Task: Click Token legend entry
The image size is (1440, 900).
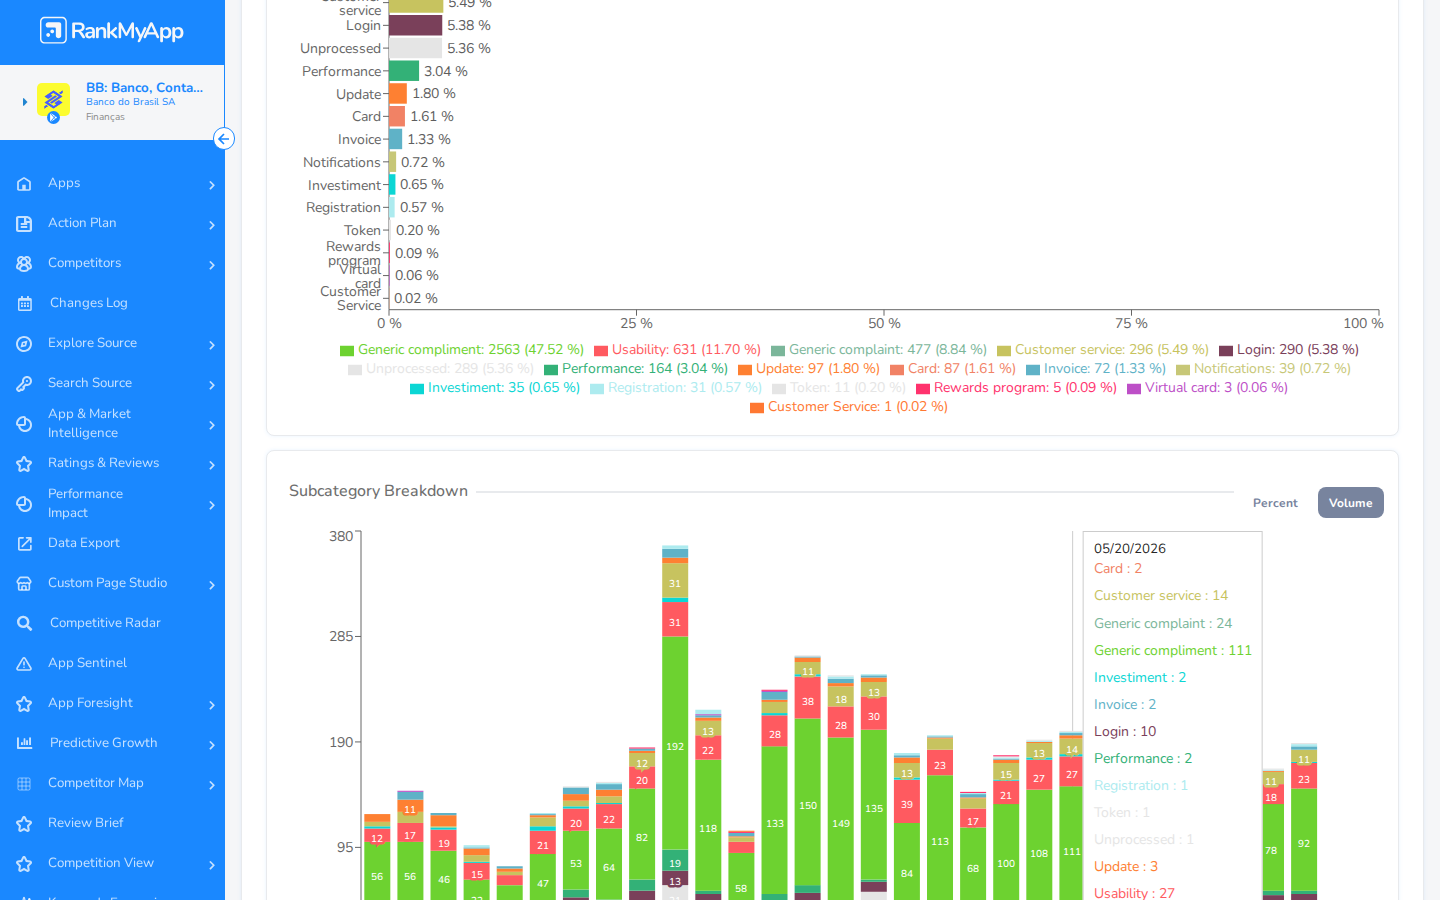Action: click(839, 388)
